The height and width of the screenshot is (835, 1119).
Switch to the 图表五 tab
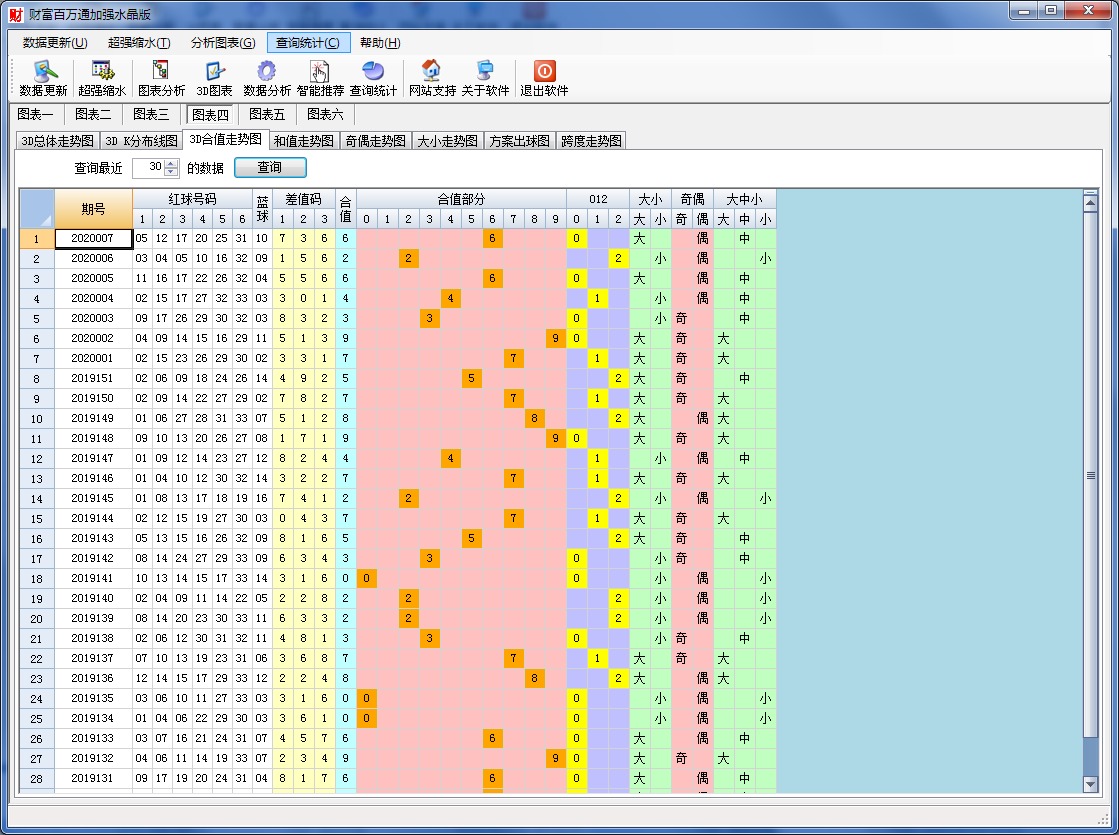tap(267, 114)
